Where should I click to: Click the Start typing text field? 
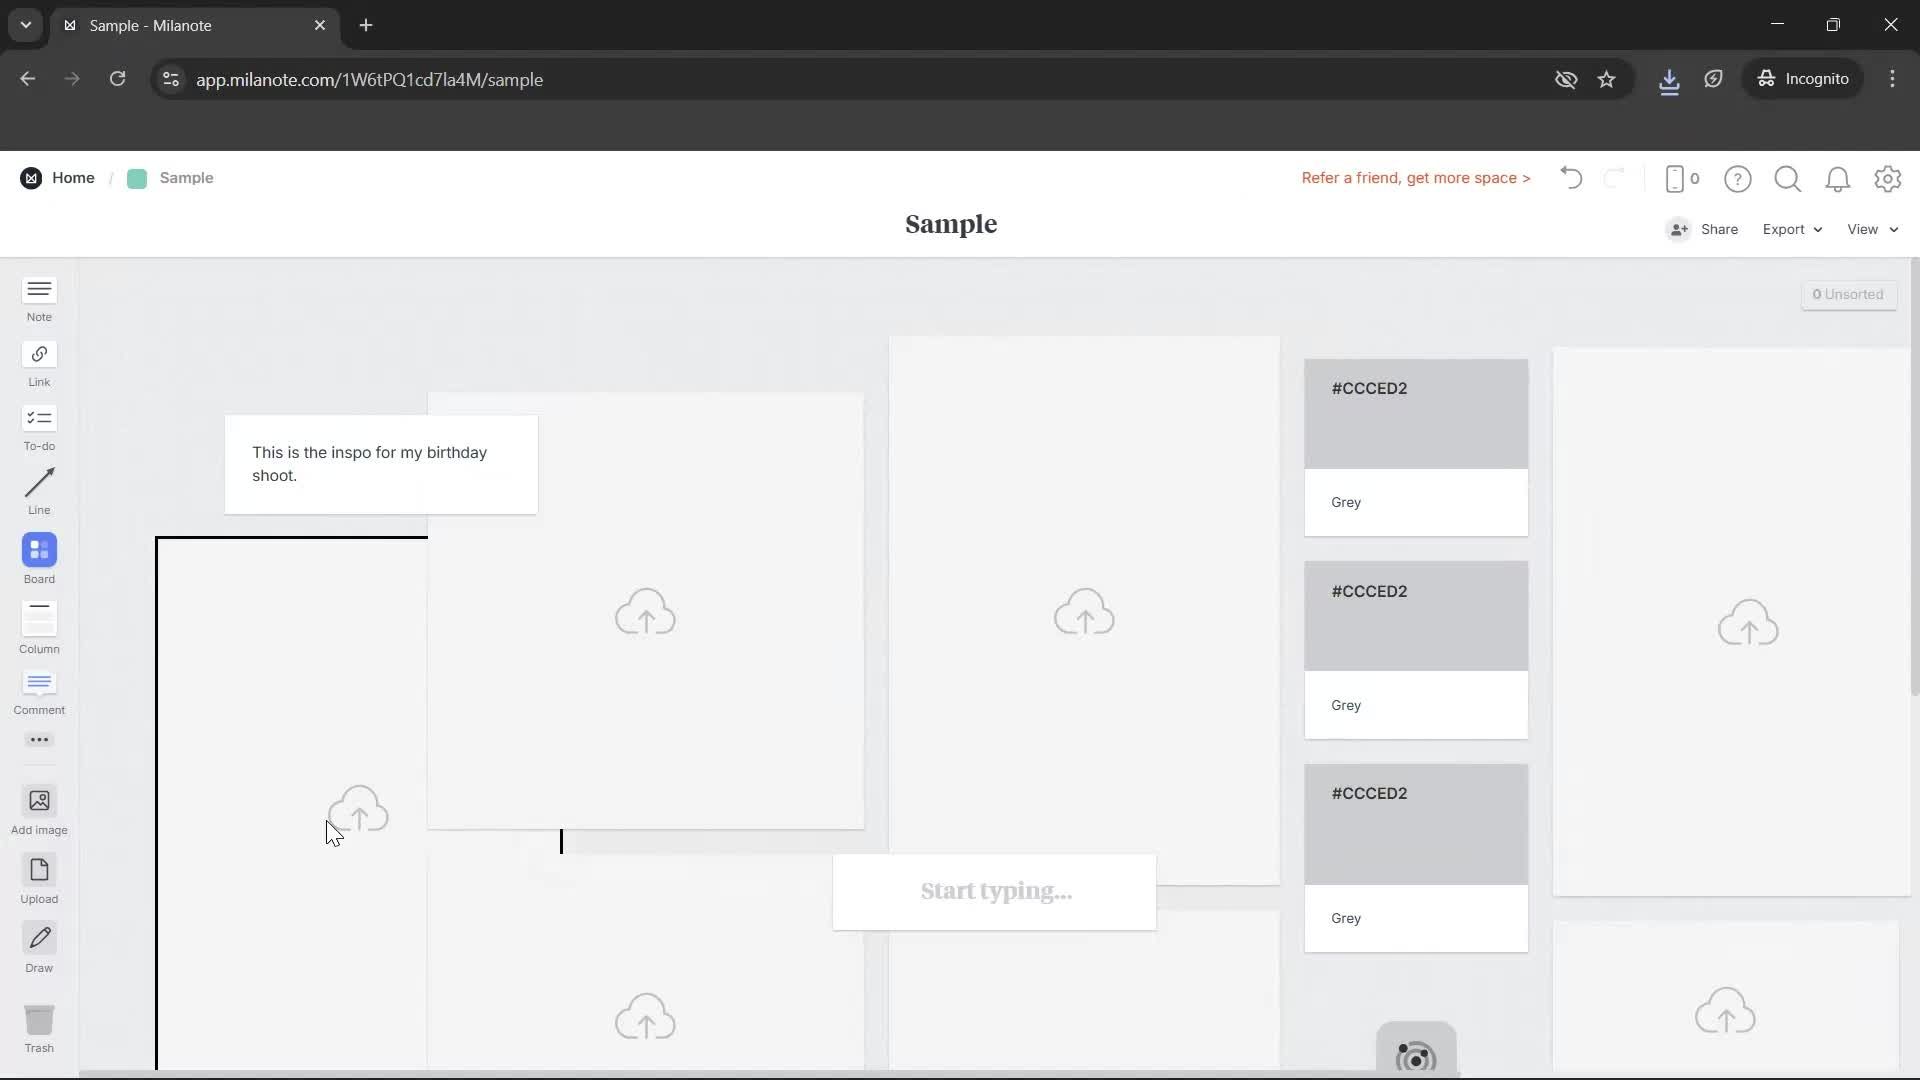coord(994,891)
